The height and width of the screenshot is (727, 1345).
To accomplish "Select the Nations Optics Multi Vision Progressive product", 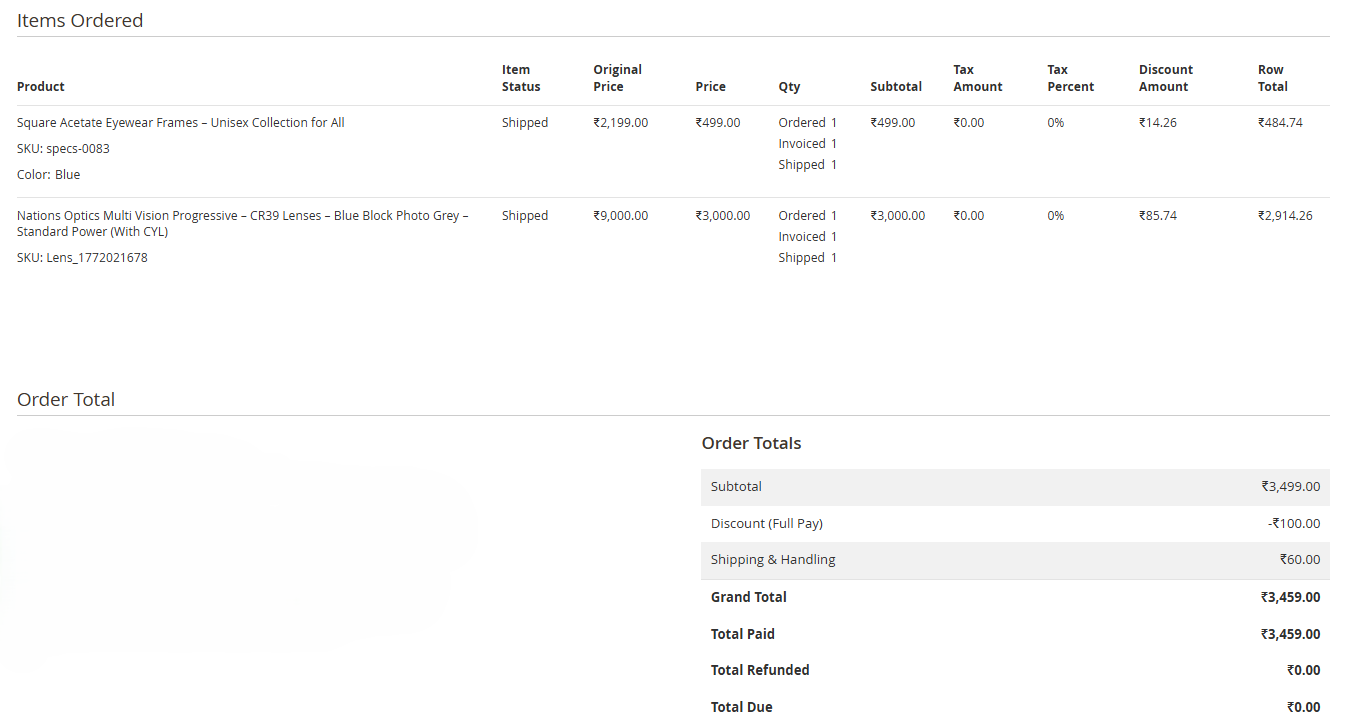I will [x=242, y=223].
